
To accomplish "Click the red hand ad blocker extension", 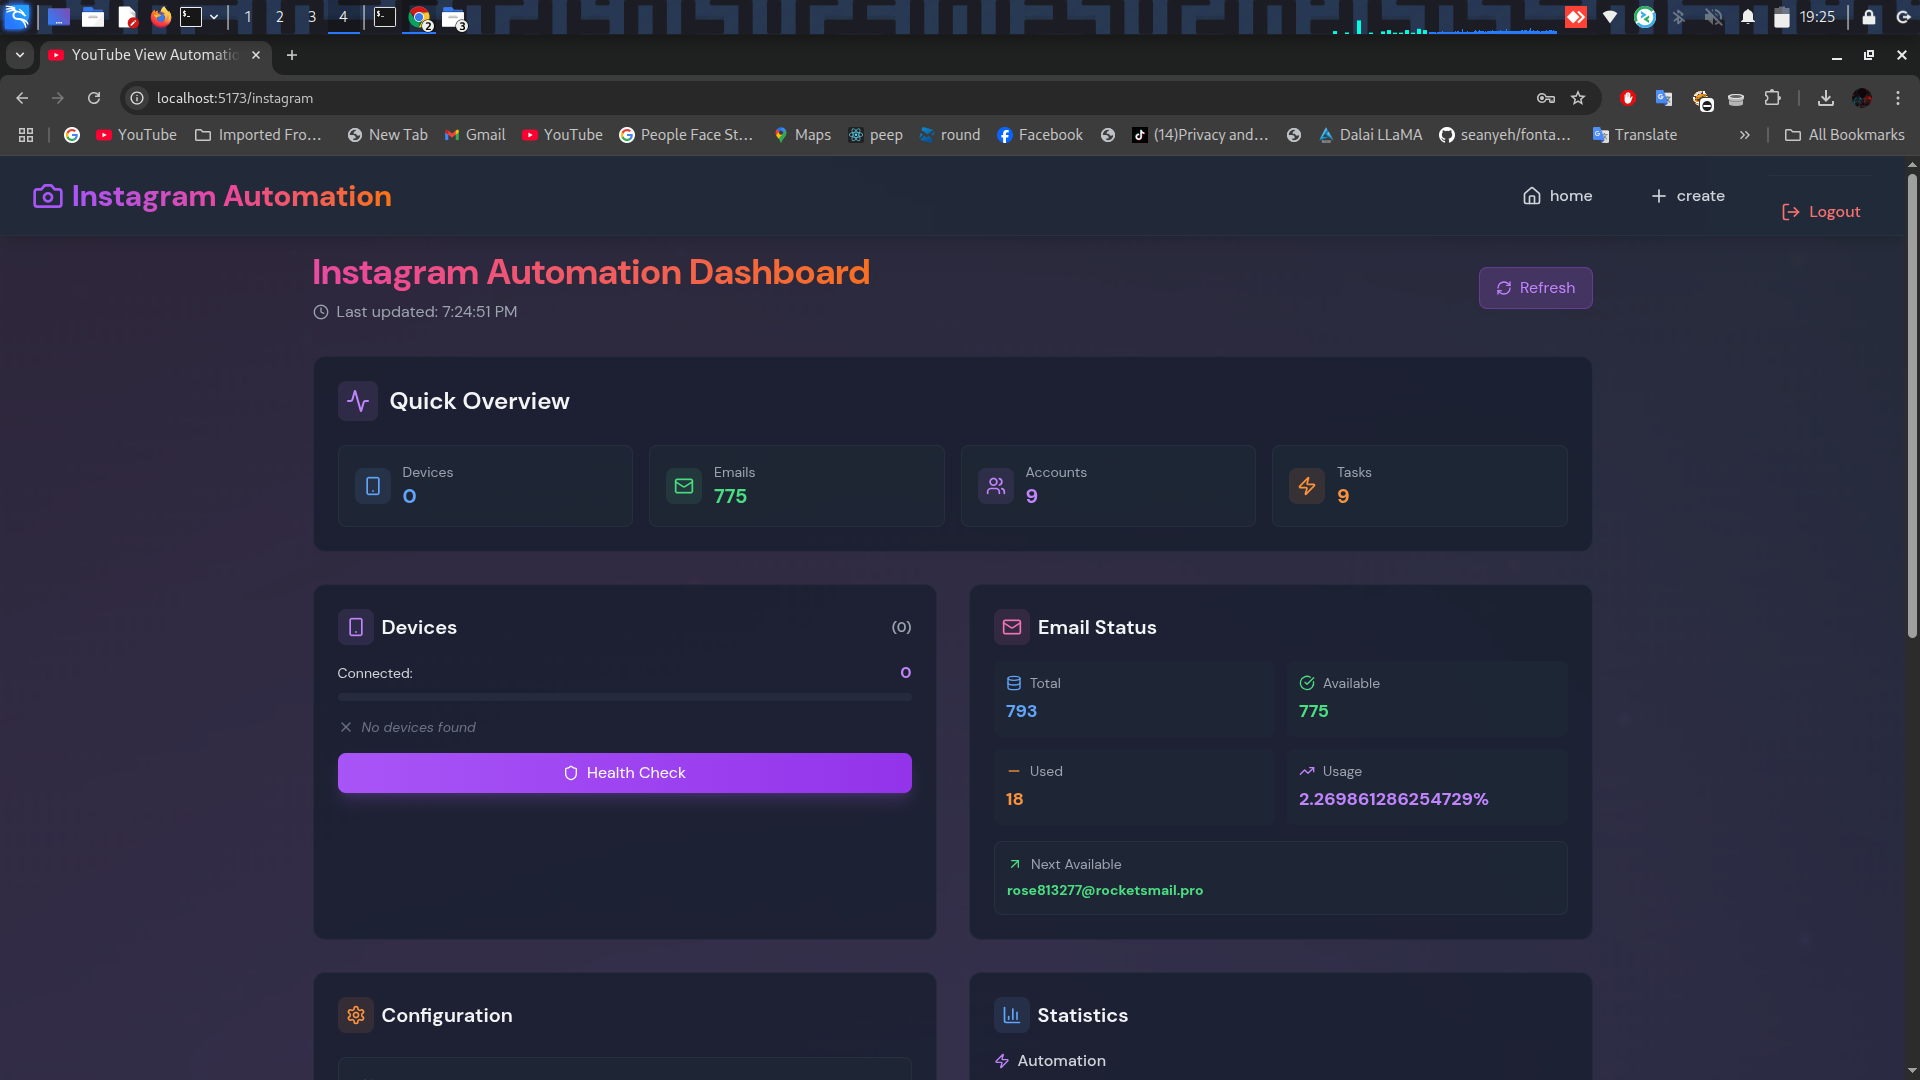I will (x=1628, y=98).
